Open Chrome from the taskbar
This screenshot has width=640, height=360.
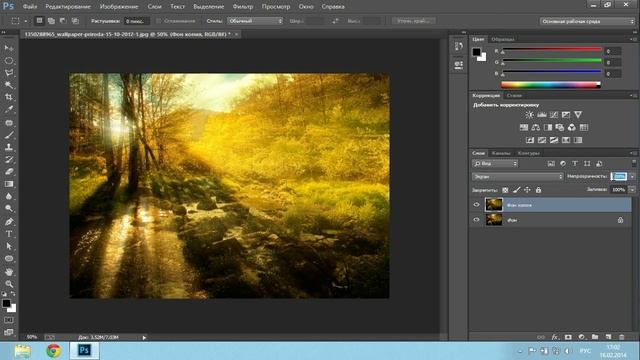pos(53,351)
